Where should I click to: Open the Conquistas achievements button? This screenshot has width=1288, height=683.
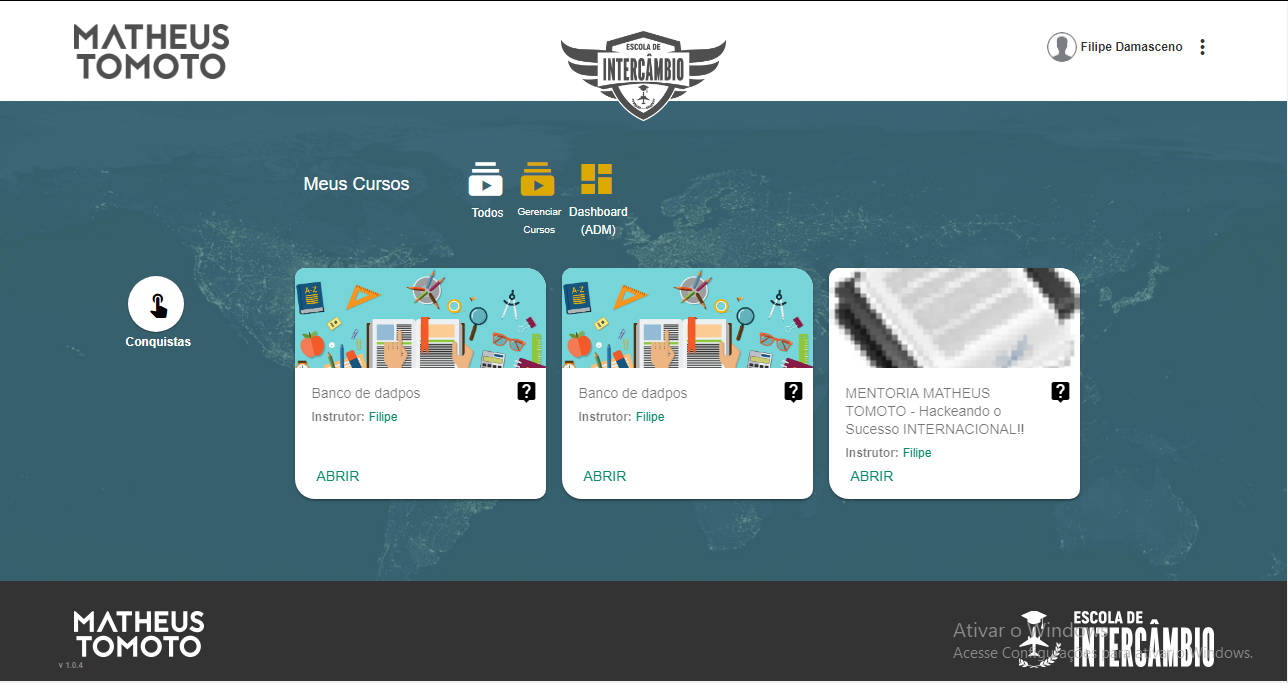pyautogui.click(x=156, y=304)
